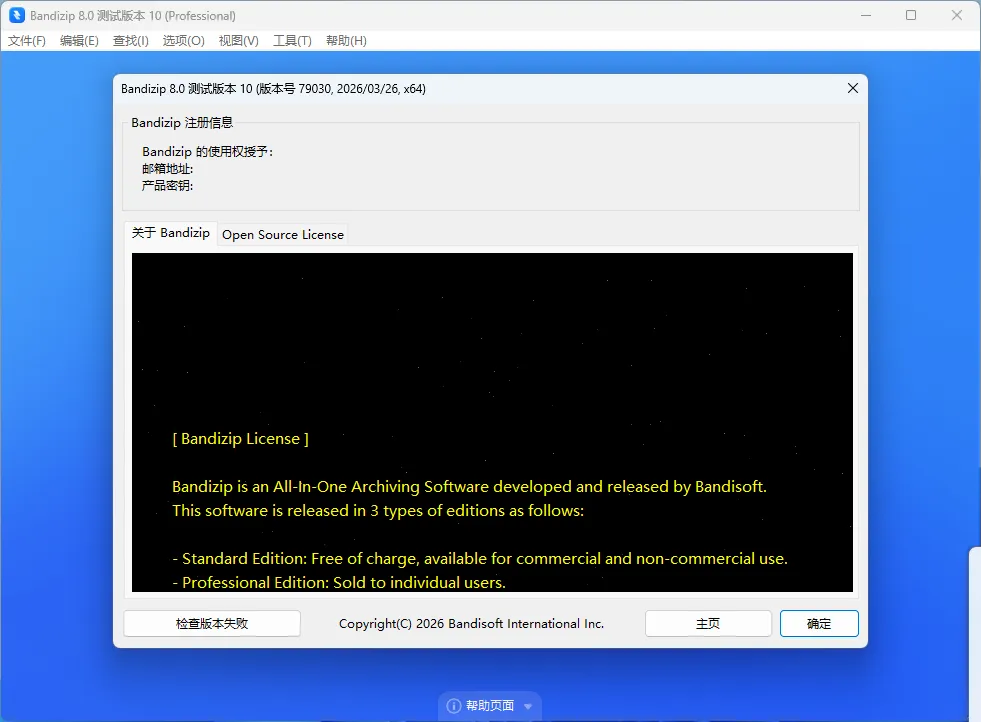
Task: Click the 产品密钥: label
Action: 167,186
